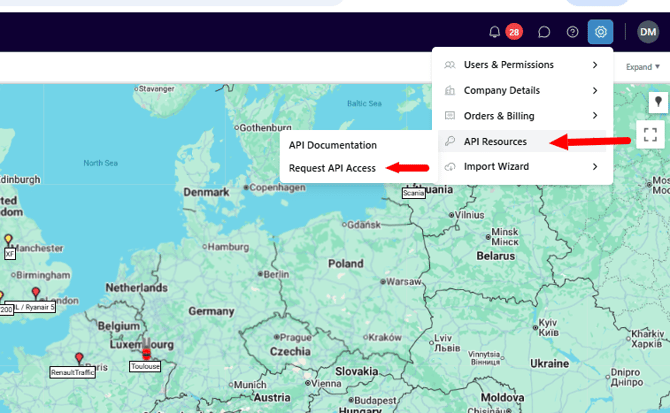This screenshot has width=670, height=413.
Task: Open Company Details submenu
Action: click(522, 91)
